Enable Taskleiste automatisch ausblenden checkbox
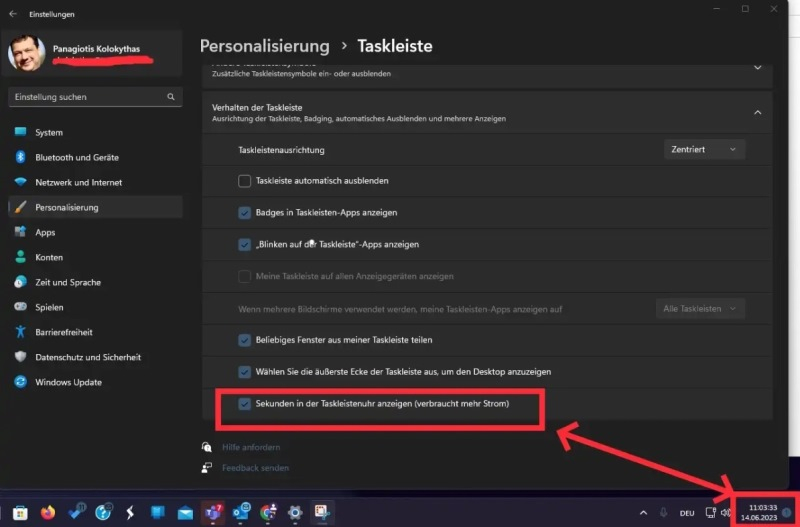The width and height of the screenshot is (800, 527). pyautogui.click(x=244, y=181)
